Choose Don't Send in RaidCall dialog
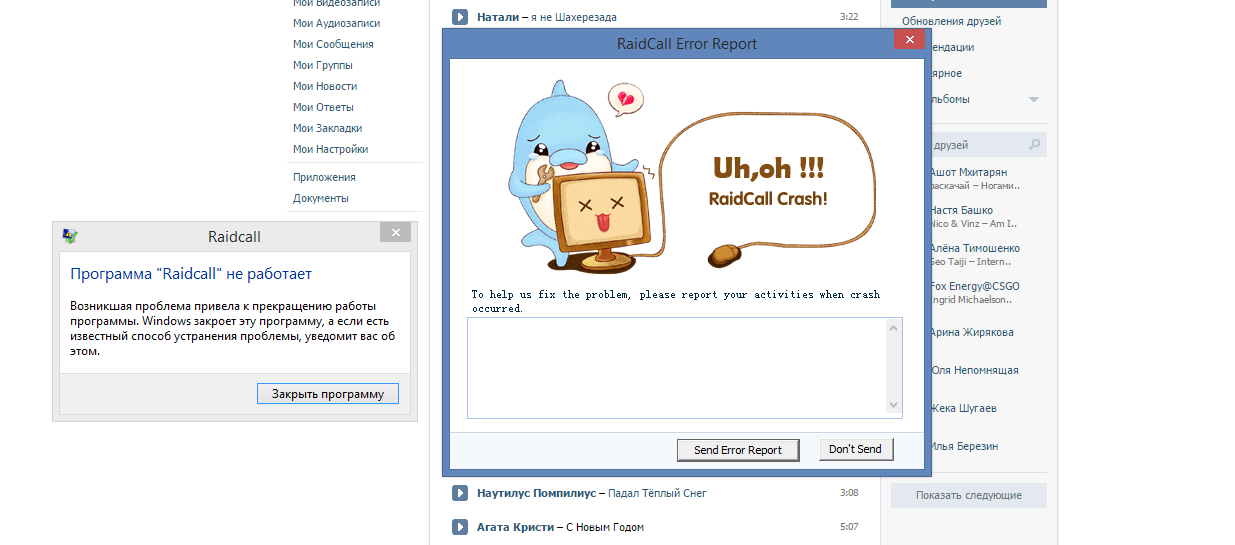The height and width of the screenshot is (545, 1235). (x=856, y=449)
